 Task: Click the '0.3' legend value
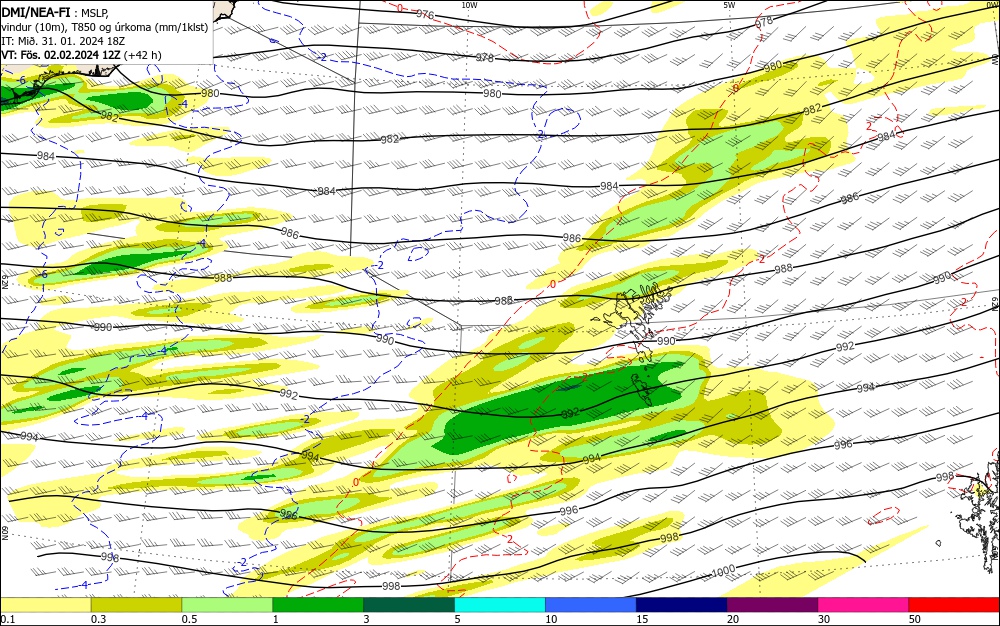pyautogui.click(x=98, y=620)
